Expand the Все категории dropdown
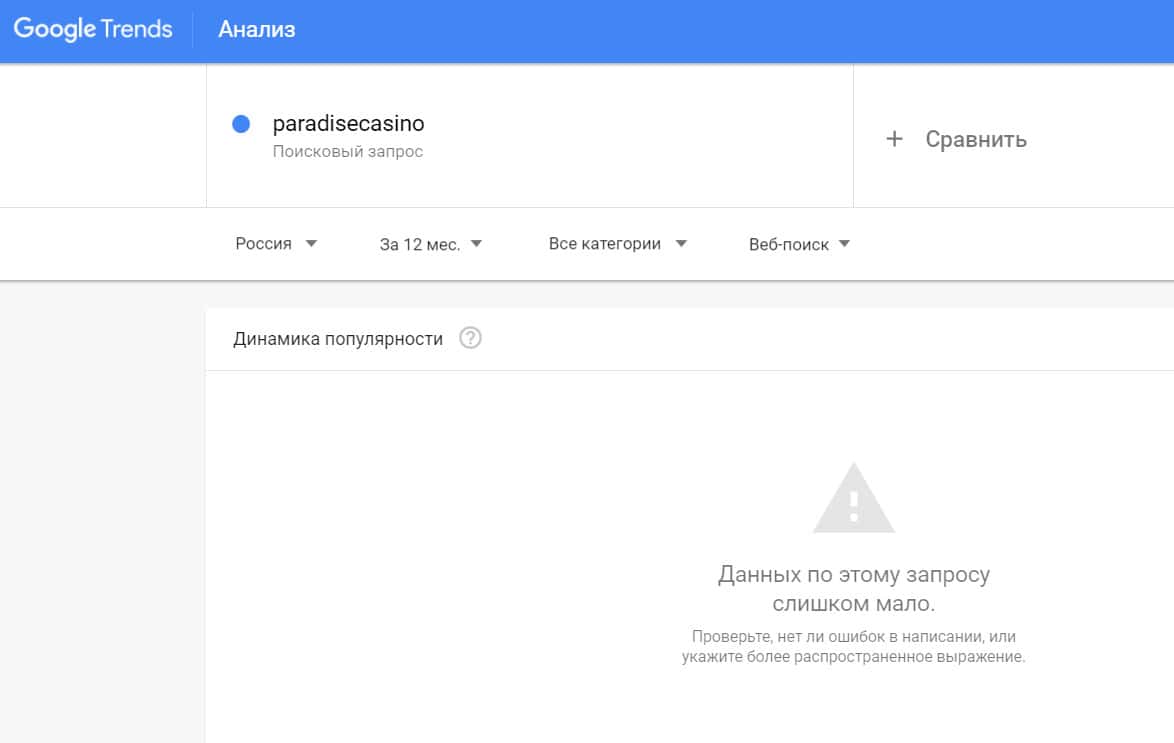The height and width of the screenshot is (743, 1174). (605, 244)
